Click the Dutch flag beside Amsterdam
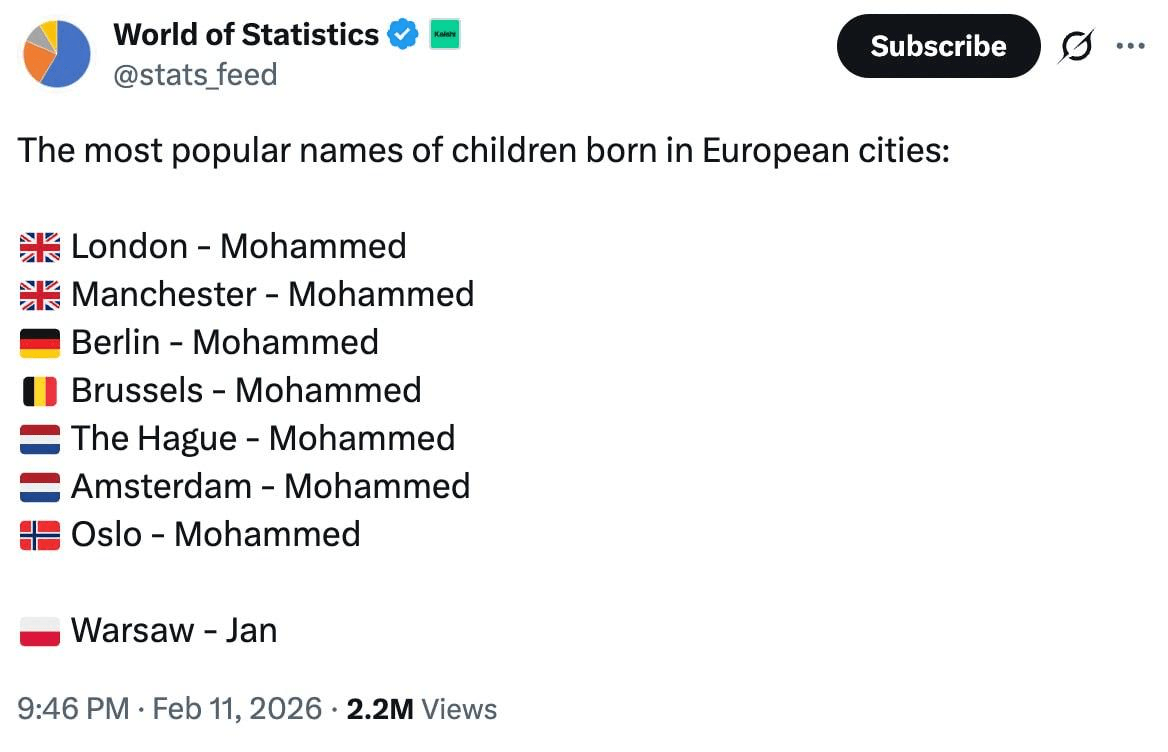This screenshot has height=752, width=1168. (x=40, y=487)
